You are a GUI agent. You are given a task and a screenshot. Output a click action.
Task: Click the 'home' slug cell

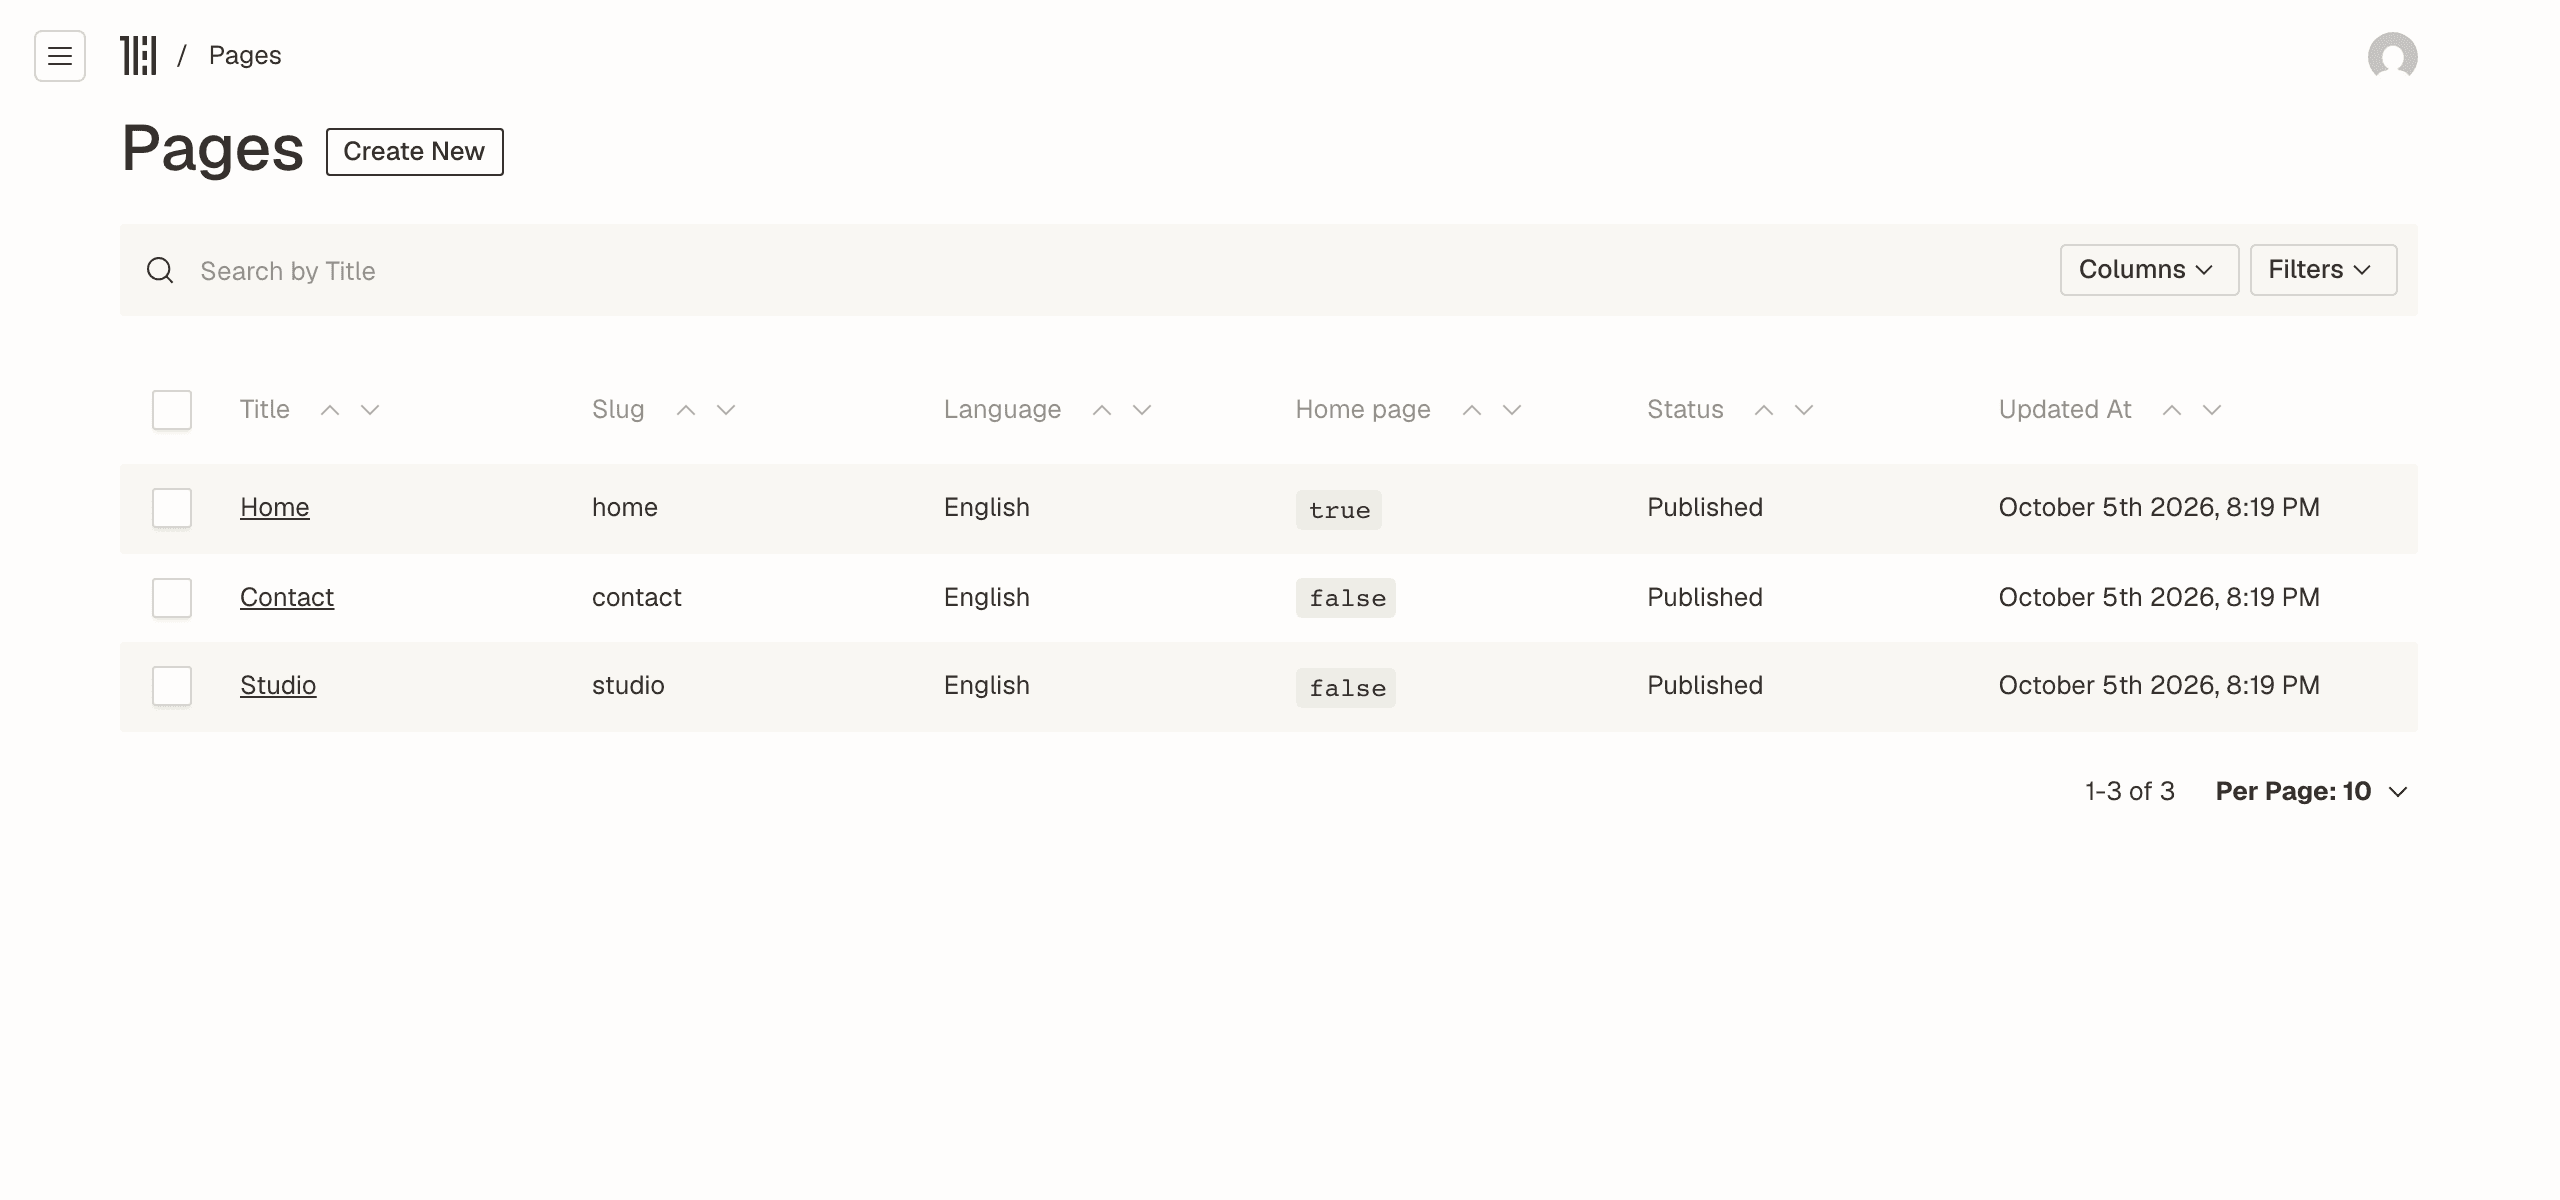pos(625,507)
